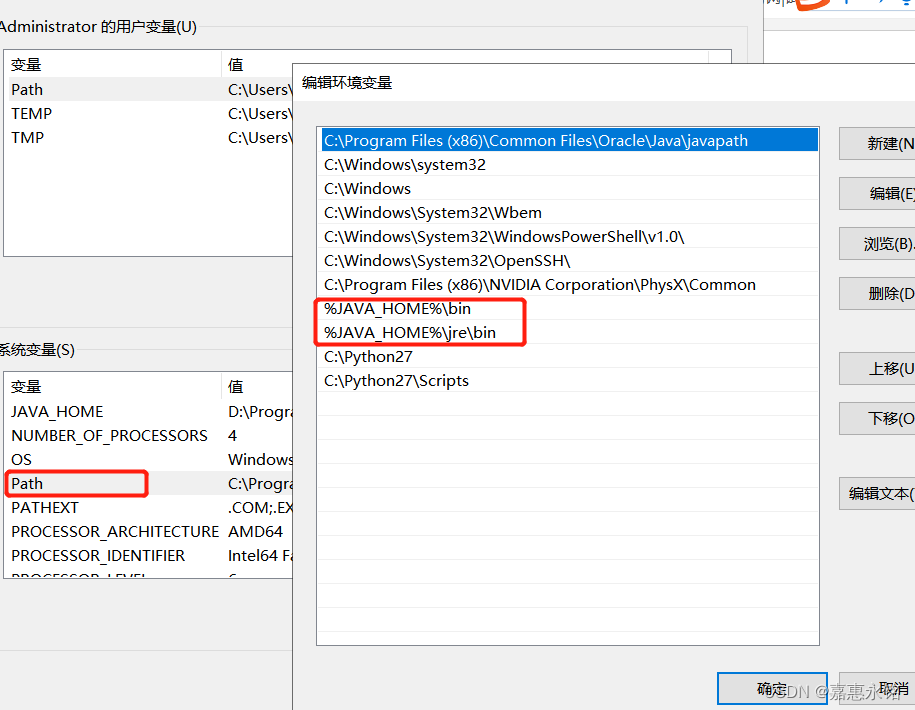Select NUMBER_OF_PROCESSORS system variable
The image size is (915, 710).
[x=149, y=435]
